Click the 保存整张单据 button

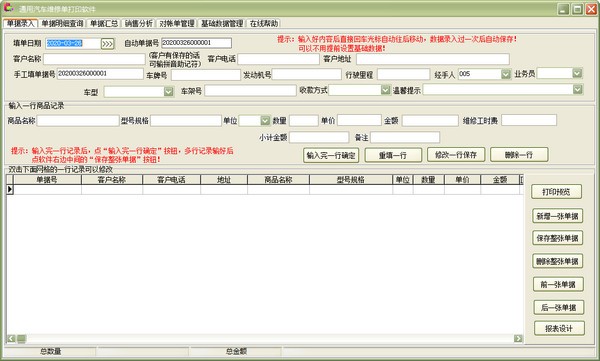pyautogui.click(x=558, y=238)
